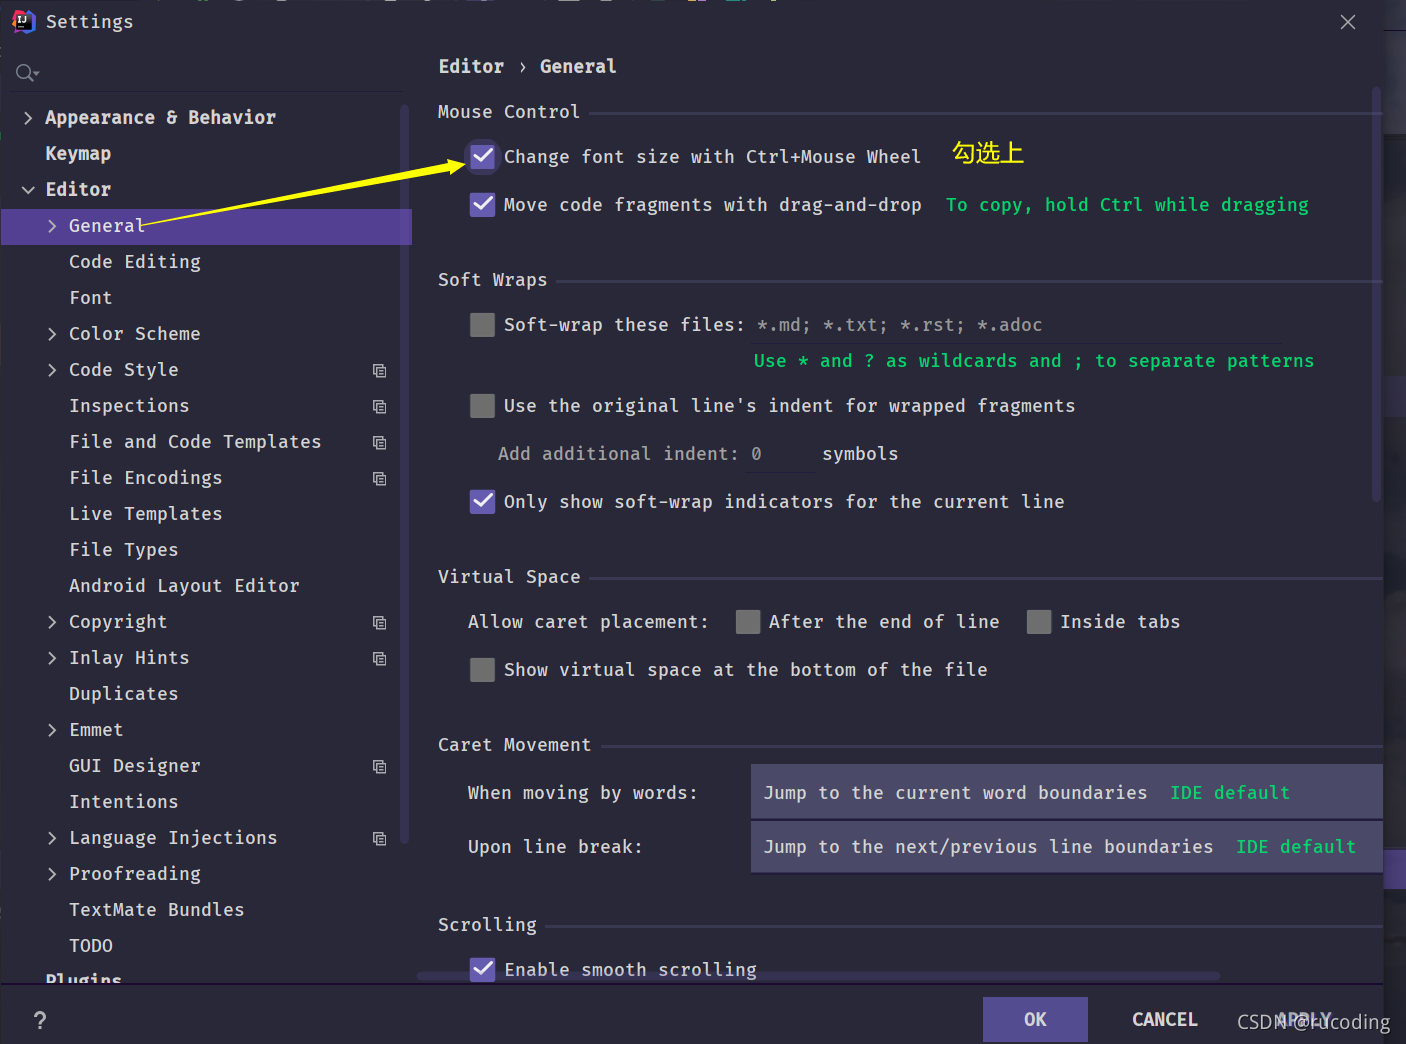
Task: Click the CANCEL button
Action: coord(1165,1019)
